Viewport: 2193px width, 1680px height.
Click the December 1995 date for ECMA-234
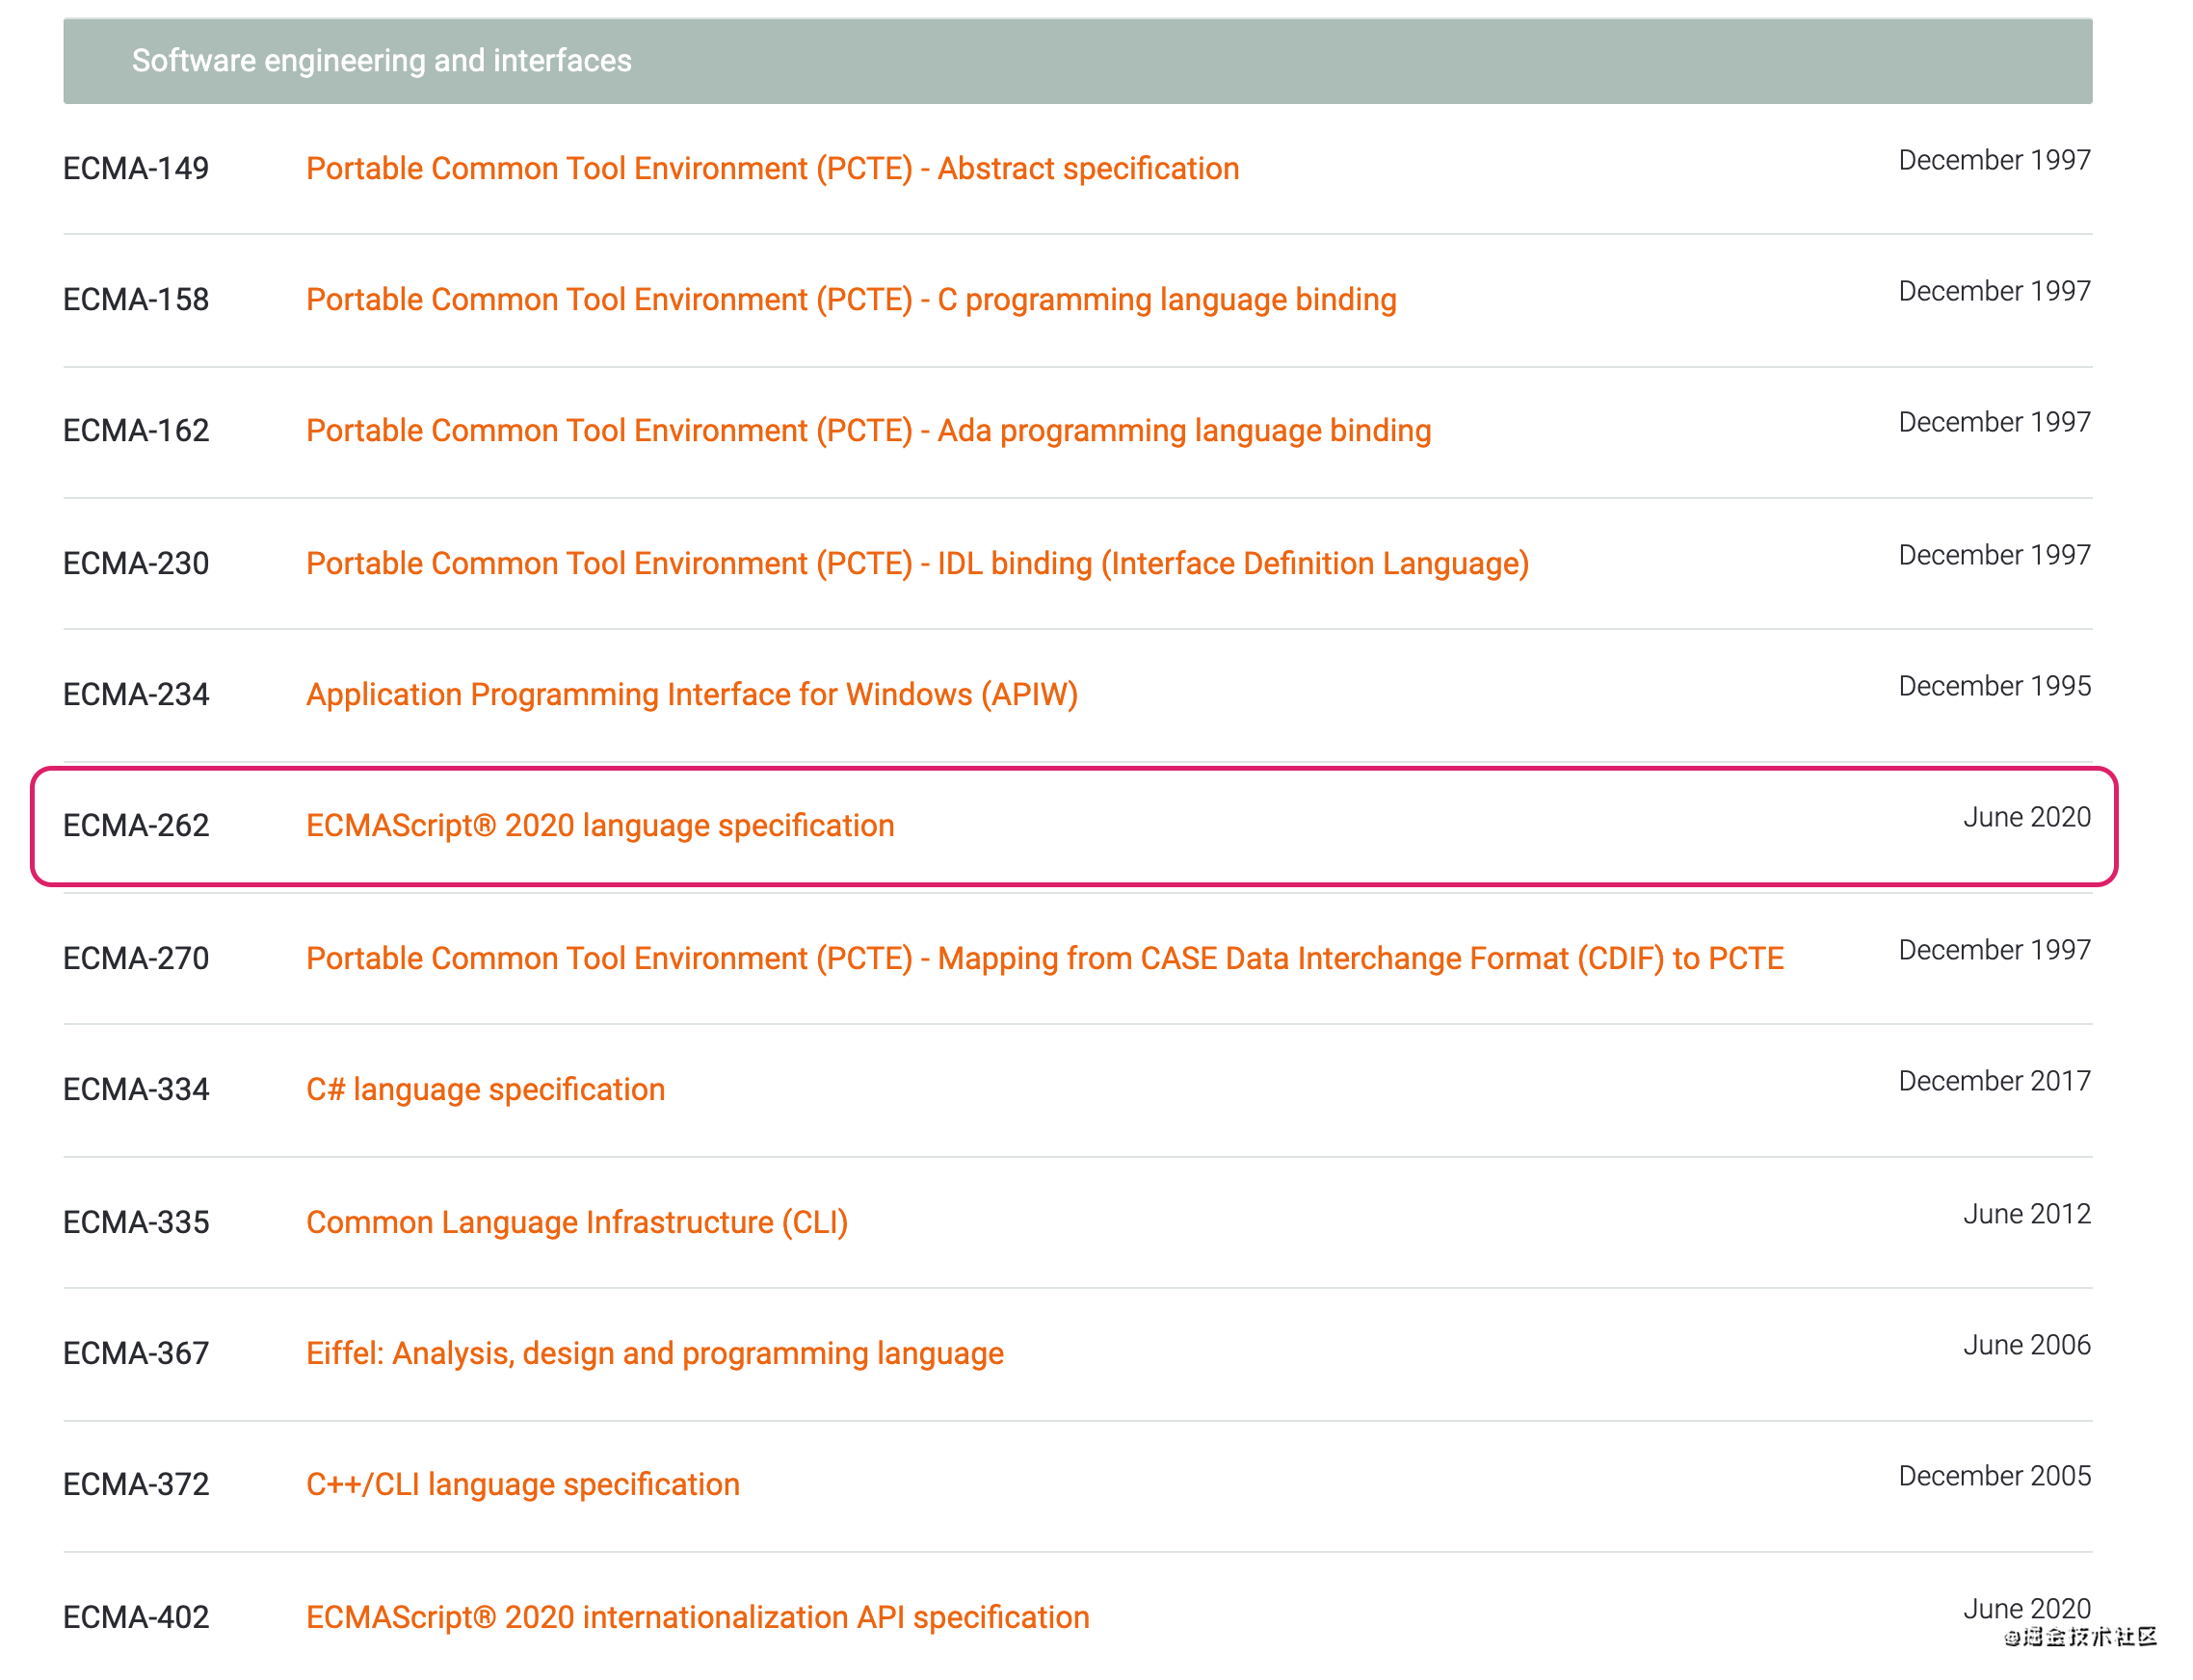pyautogui.click(x=1994, y=686)
